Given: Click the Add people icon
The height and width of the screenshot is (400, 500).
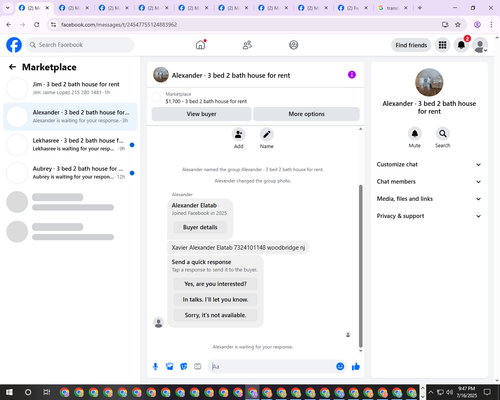Looking at the screenshot, I should point(239,134).
